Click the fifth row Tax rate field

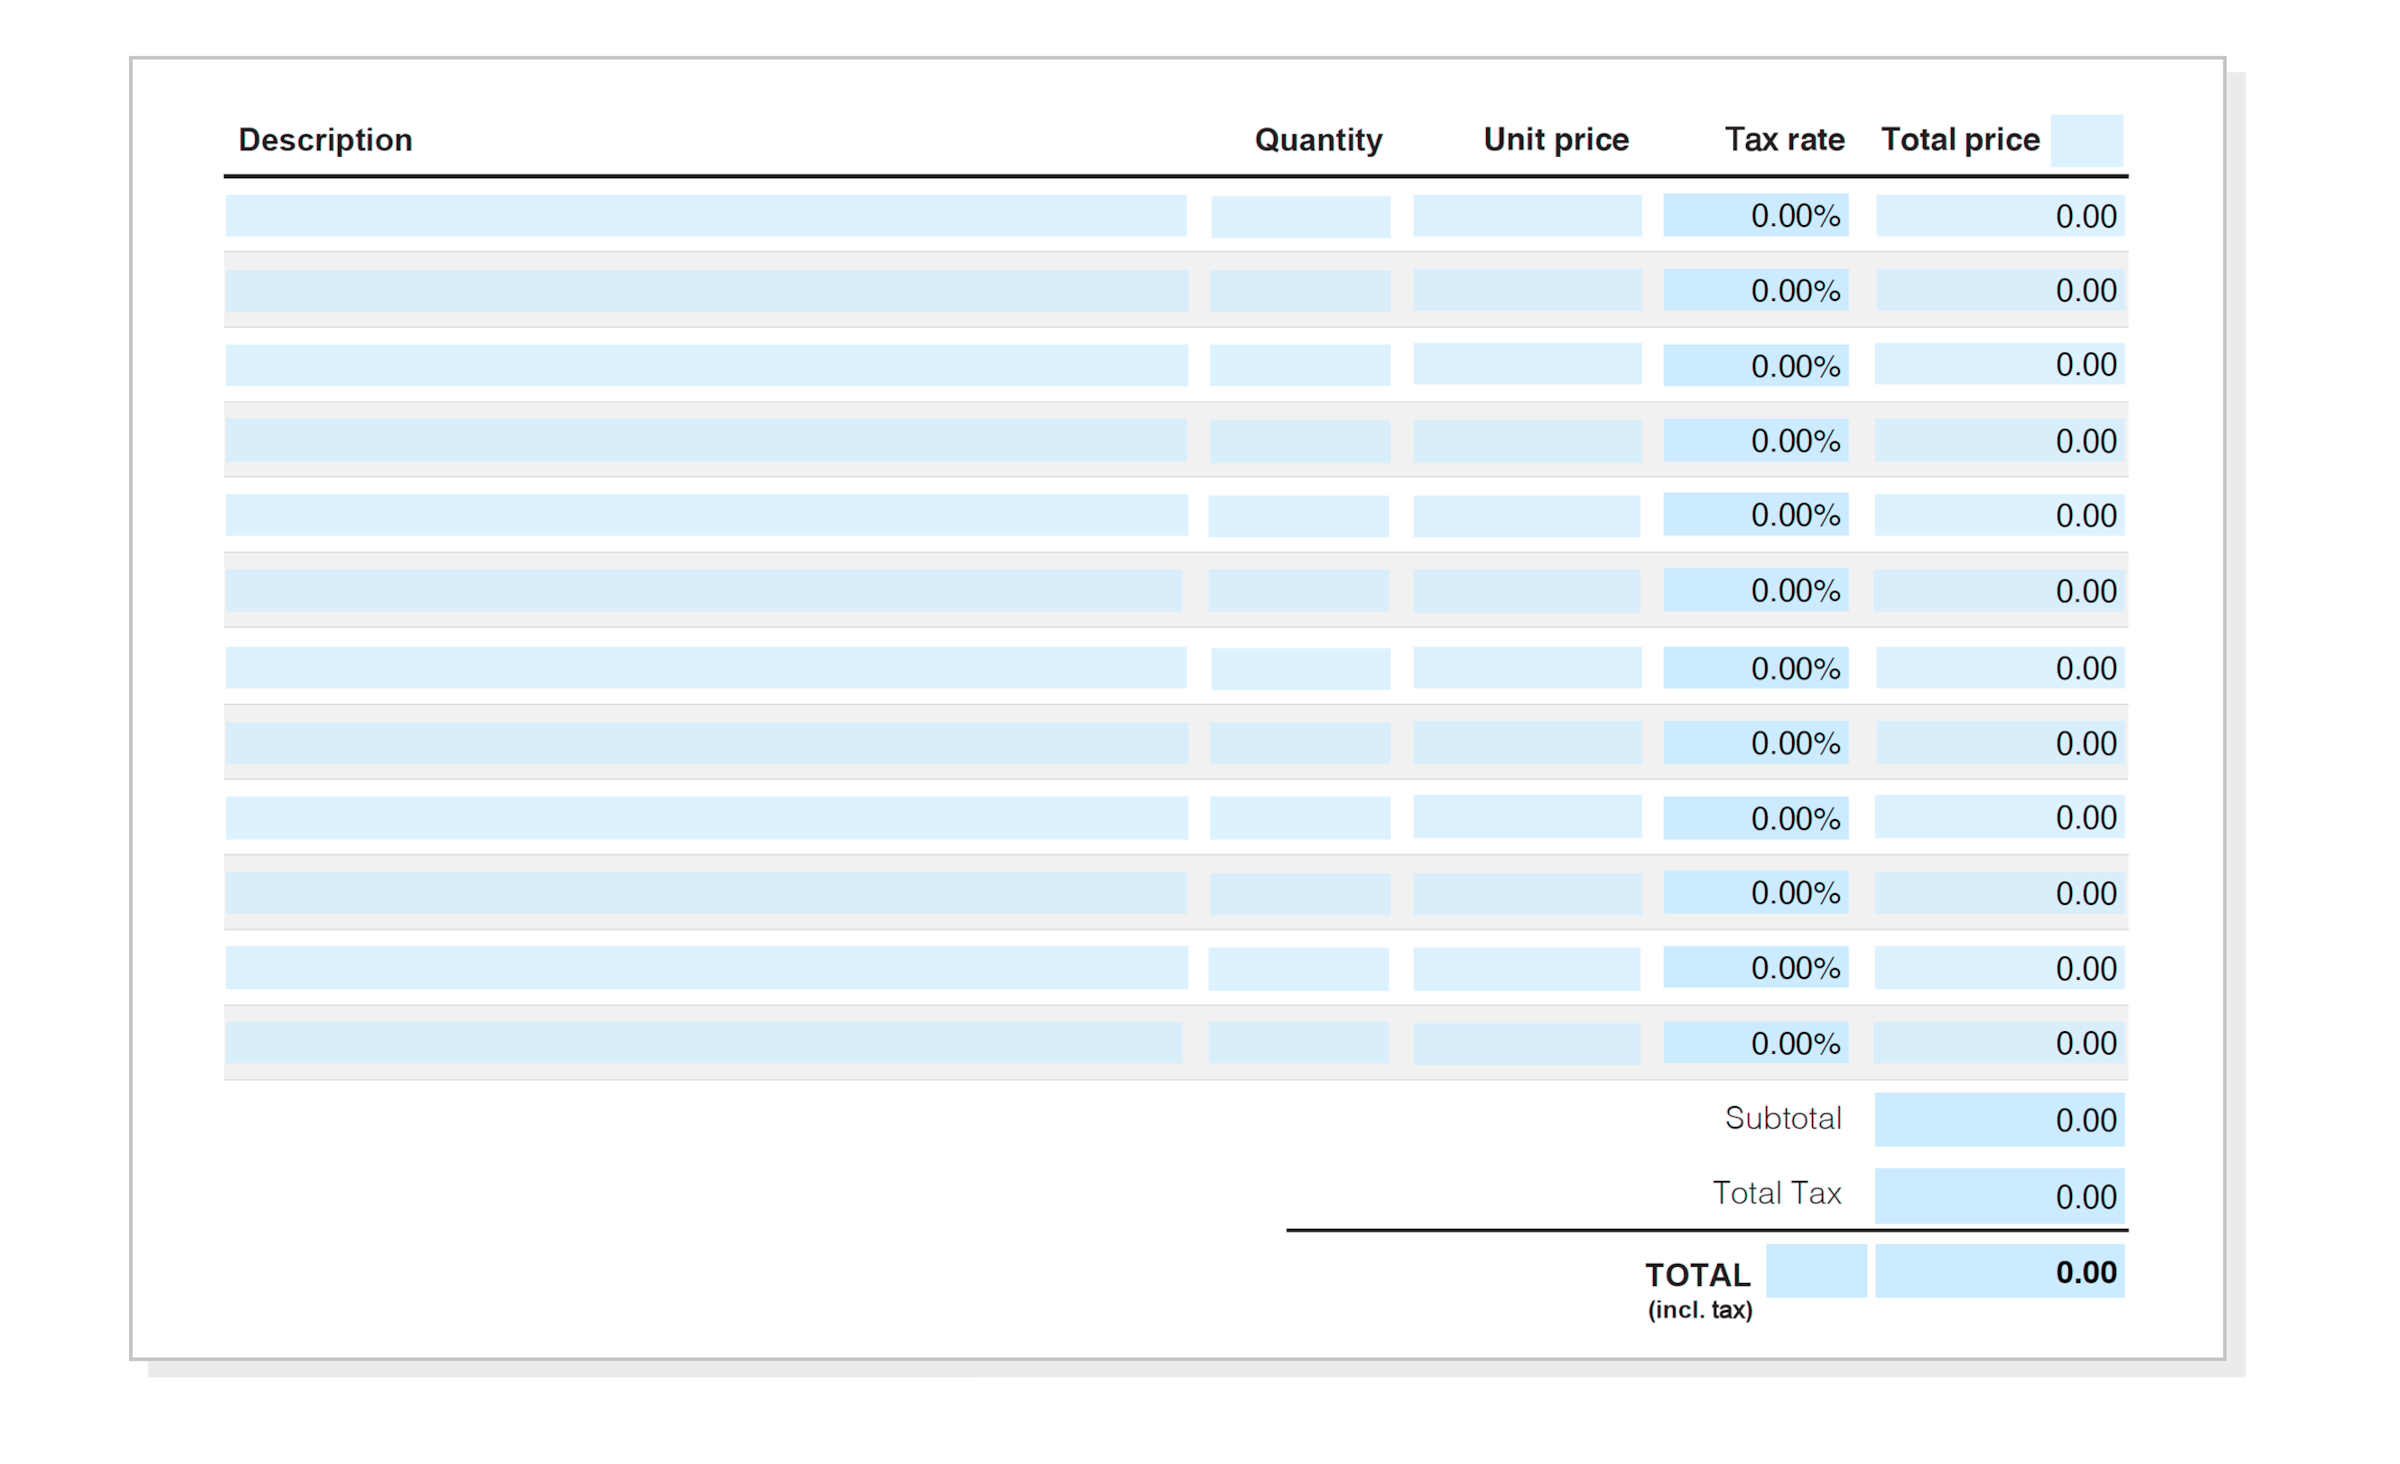(x=1755, y=516)
